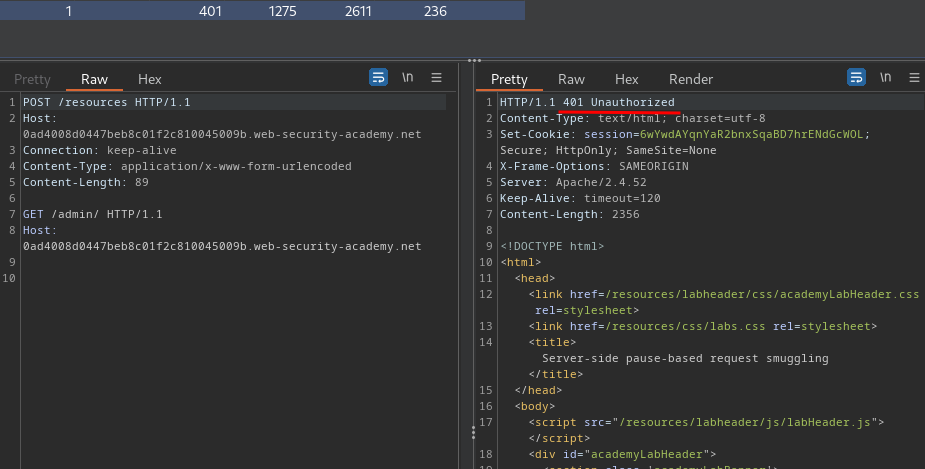Open hamburger options menu in request panel

click(x=437, y=77)
